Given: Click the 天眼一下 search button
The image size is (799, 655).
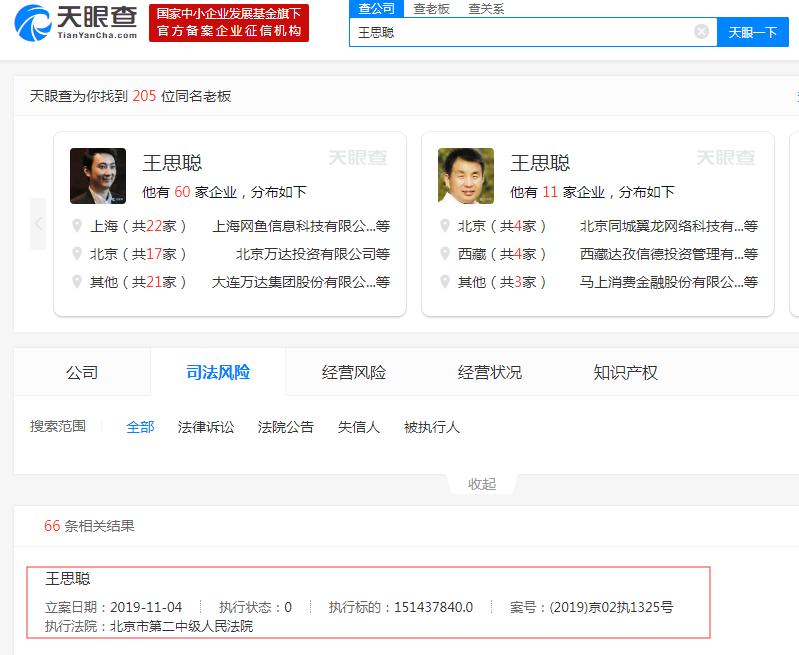Looking at the screenshot, I should click(753, 32).
